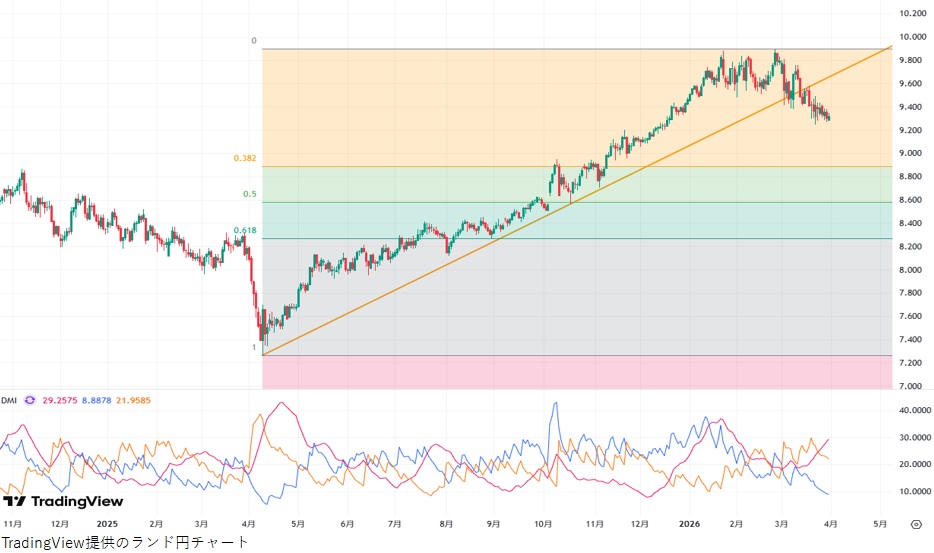The width and height of the screenshot is (934, 553).
Task: Open the settings icon at the time axis corner
Action: click(x=915, y=523)
